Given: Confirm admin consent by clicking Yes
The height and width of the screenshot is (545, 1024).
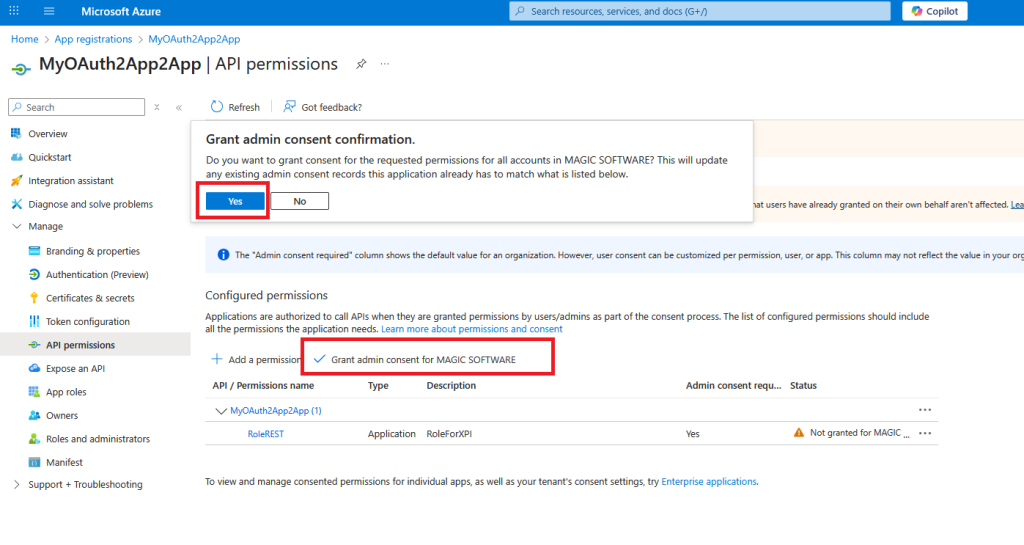Looking at the screenshot, I should tap(235, 201).
